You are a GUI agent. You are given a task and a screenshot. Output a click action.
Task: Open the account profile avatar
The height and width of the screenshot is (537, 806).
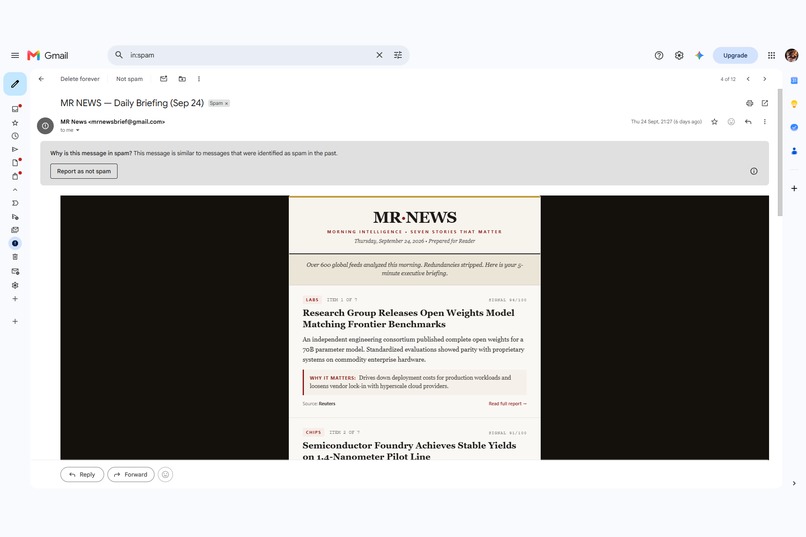pyautogui.click(x=792, y=55)
